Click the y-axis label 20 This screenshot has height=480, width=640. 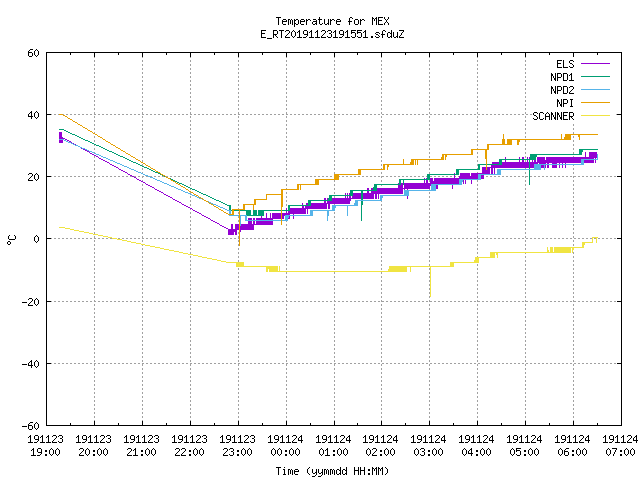33,177
